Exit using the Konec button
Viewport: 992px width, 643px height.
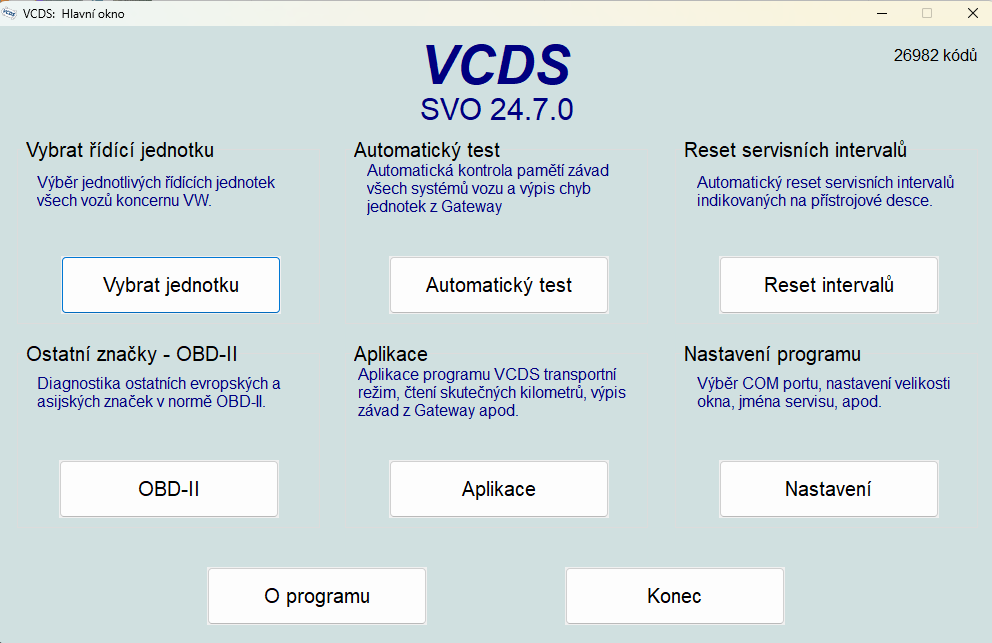click(x=674, y=596)
